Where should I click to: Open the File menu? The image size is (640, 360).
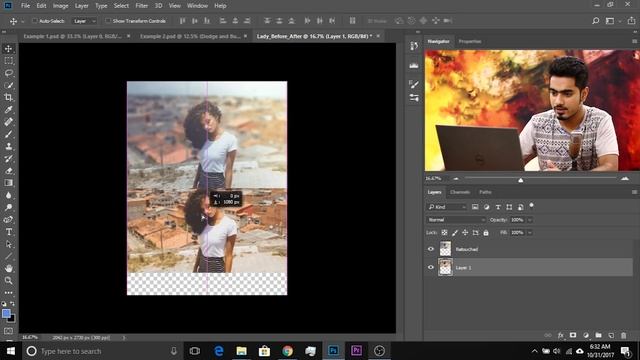click(x=25, y=6)
